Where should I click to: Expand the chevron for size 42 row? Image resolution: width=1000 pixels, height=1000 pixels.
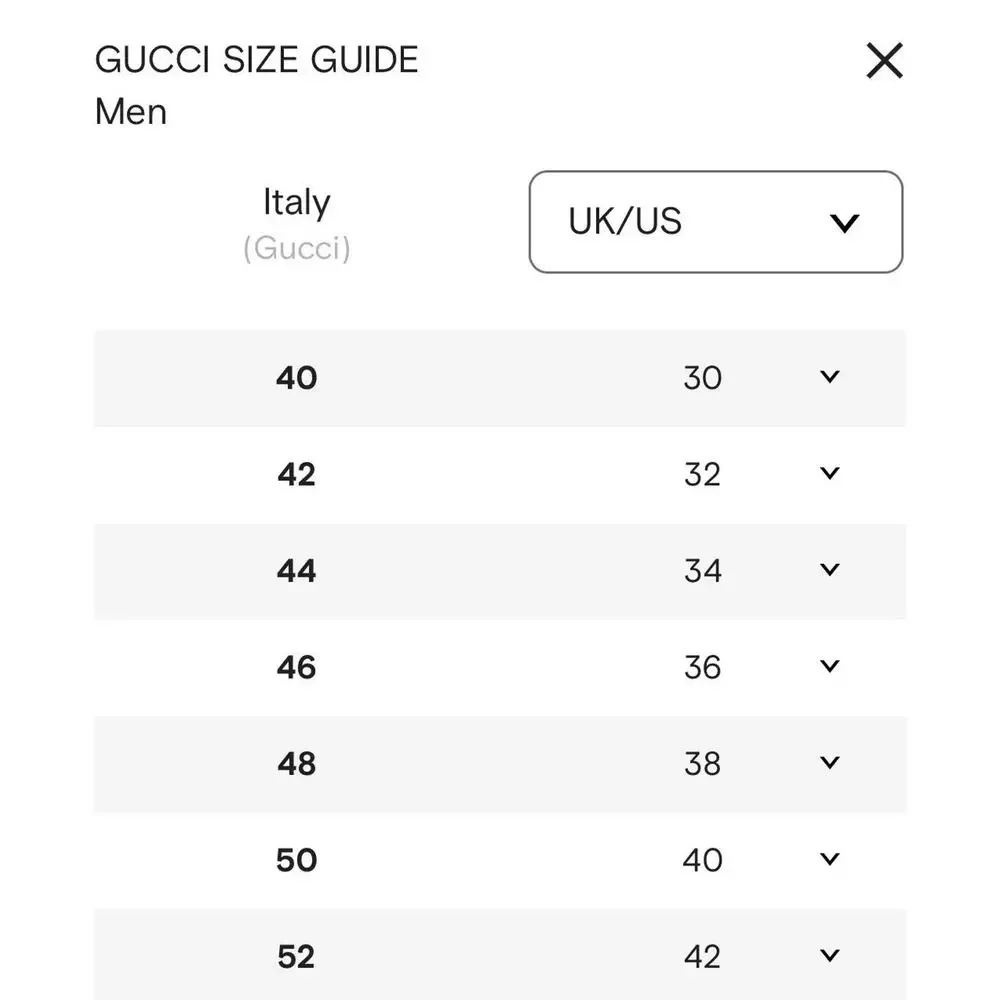(x=830, y=473)
